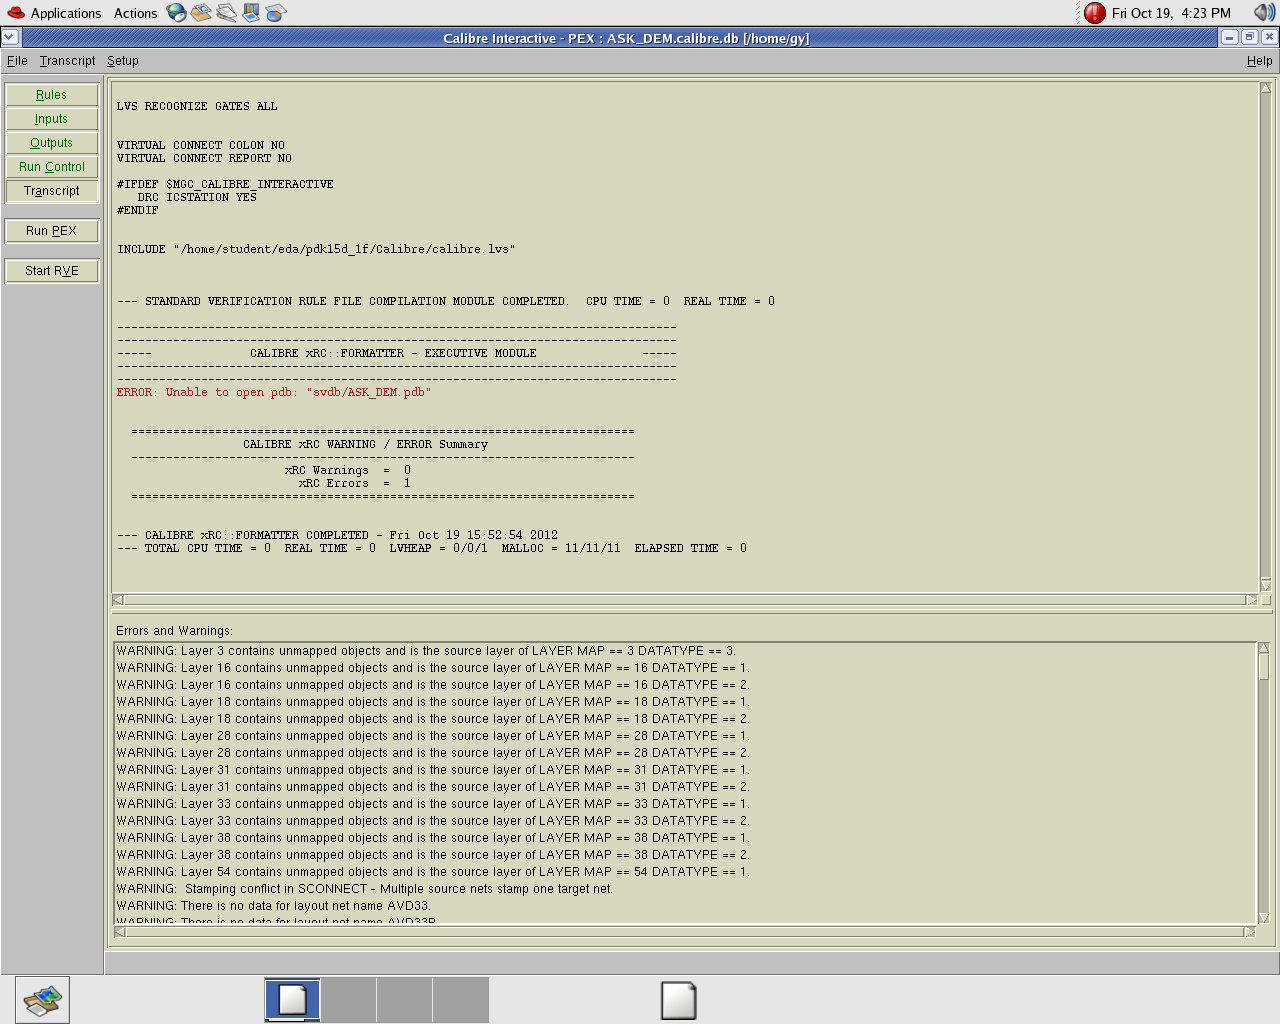Click the show desktop icon in bottom panel
1280x1024 pixels.
pyautogui.click(x=42, y=999)
